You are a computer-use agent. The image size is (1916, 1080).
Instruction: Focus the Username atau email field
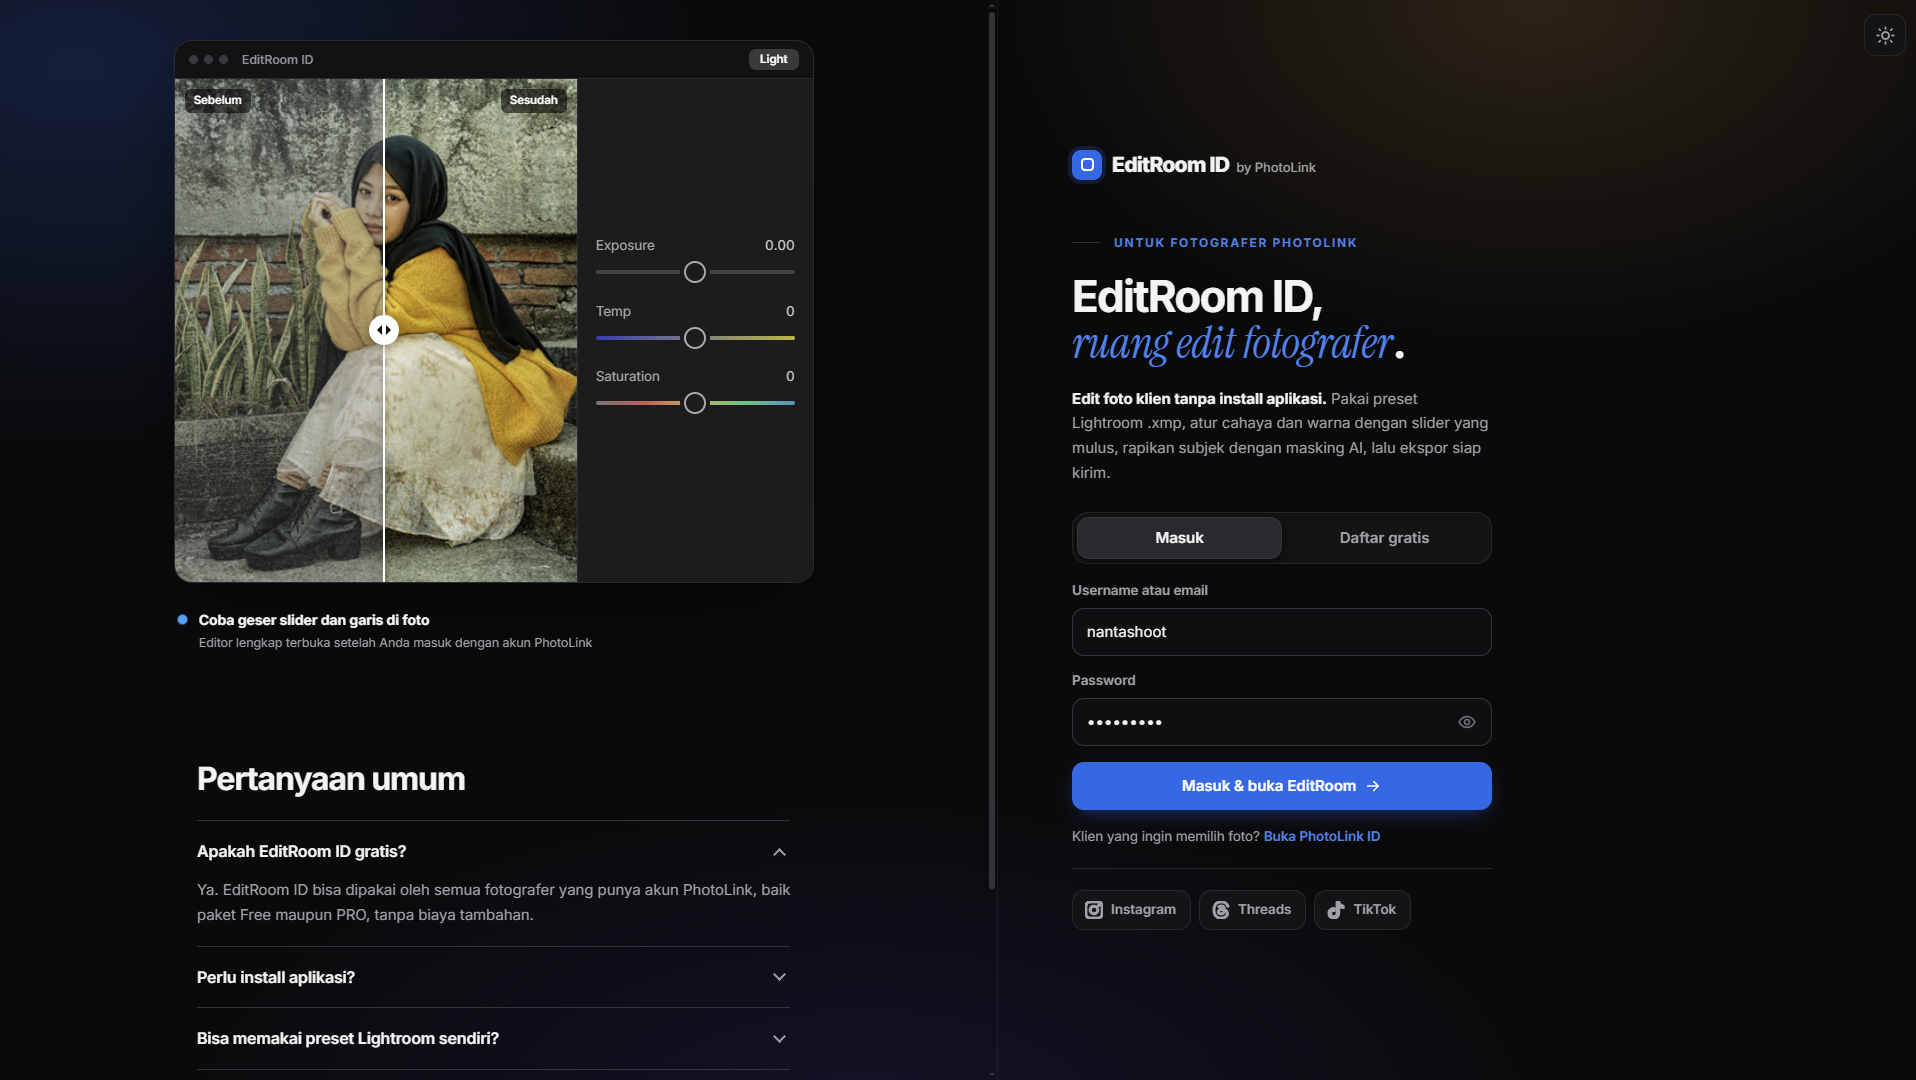coord(1282,632)
